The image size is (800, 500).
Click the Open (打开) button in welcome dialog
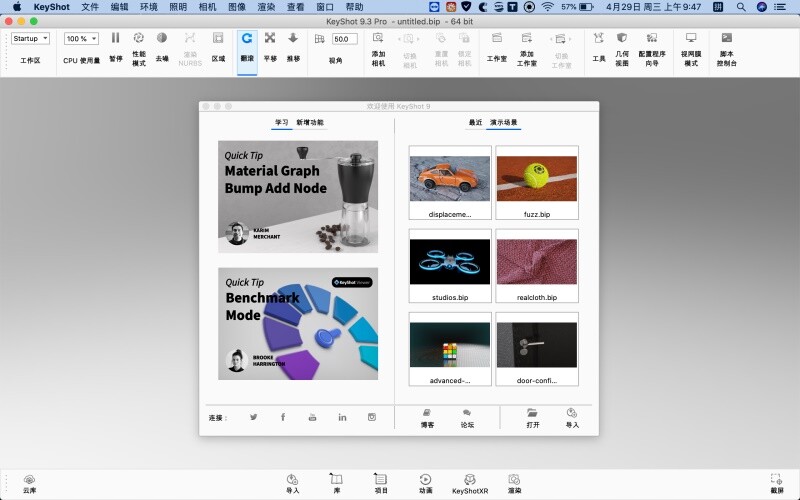[532, 418]
